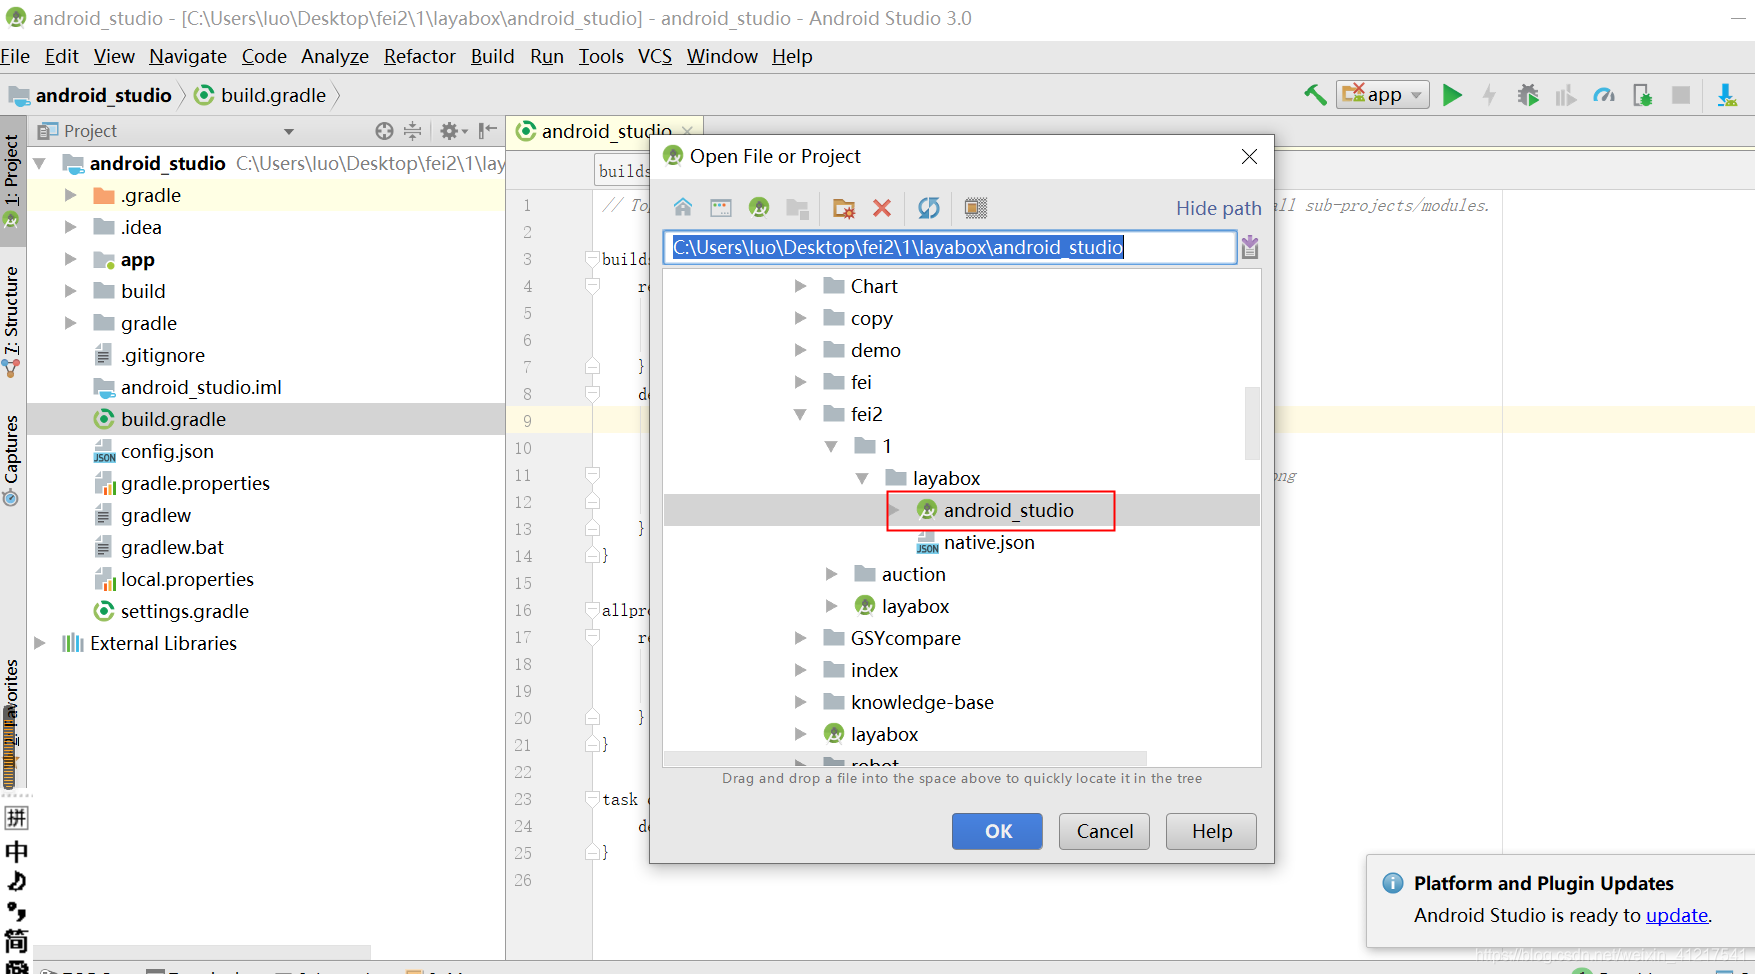
Task: Open the 7: Structure side tool window
Action: click(12, 320)
